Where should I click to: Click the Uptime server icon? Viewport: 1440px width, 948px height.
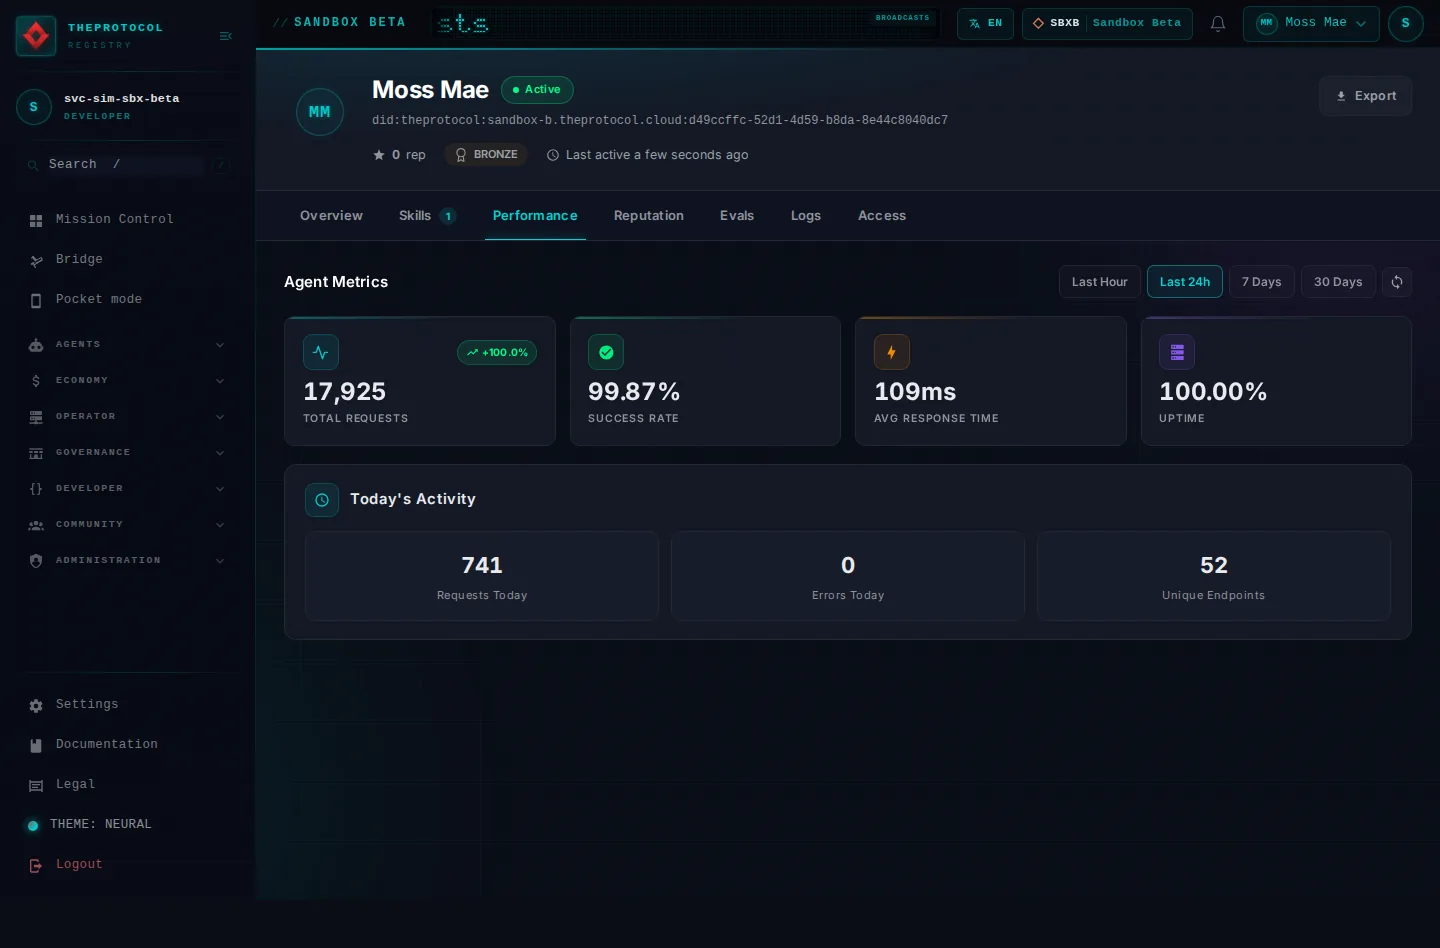point(1177,352)
